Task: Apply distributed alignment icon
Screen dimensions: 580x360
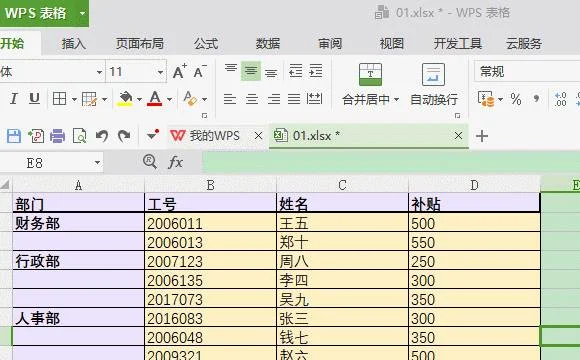Action: point(314,99)
